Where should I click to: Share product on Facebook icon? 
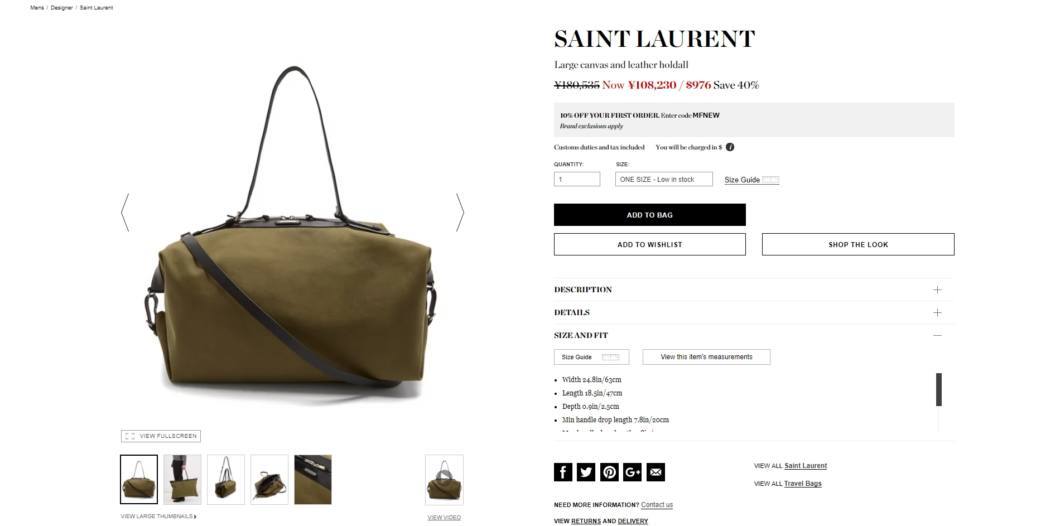click(562, 472)
